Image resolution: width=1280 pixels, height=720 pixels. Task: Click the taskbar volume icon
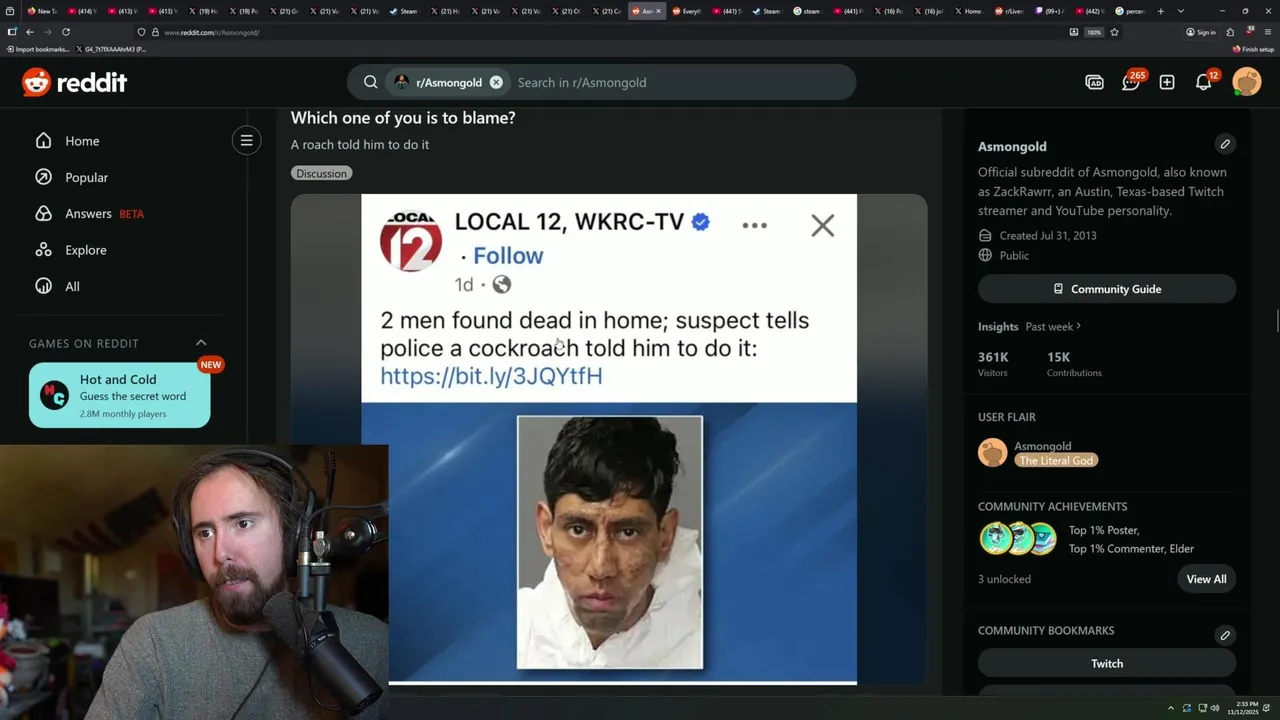pos(1215,708)
